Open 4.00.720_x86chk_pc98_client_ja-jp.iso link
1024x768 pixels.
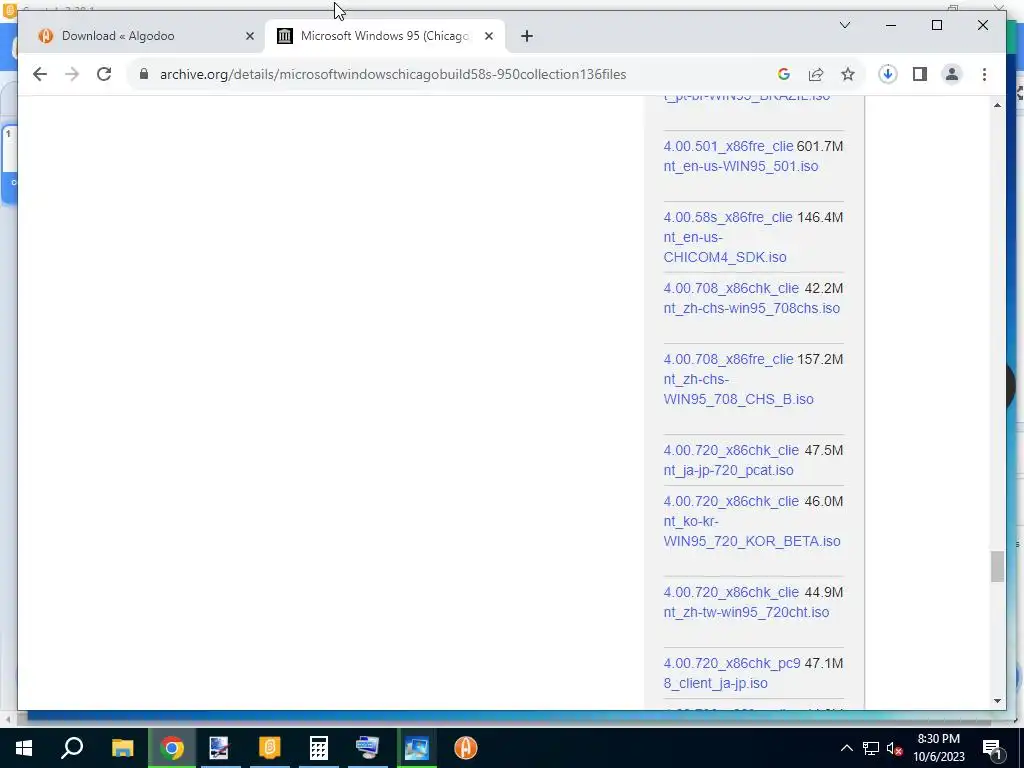pyautogui.click(x=731, y=673)
